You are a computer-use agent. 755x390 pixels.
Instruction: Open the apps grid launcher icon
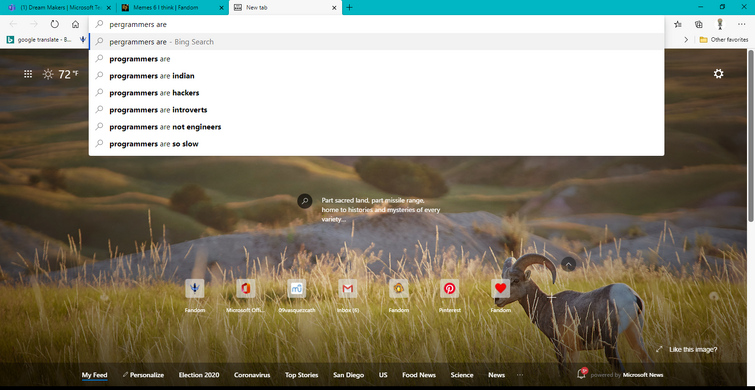pyautogui.click(x=28, y=74)
